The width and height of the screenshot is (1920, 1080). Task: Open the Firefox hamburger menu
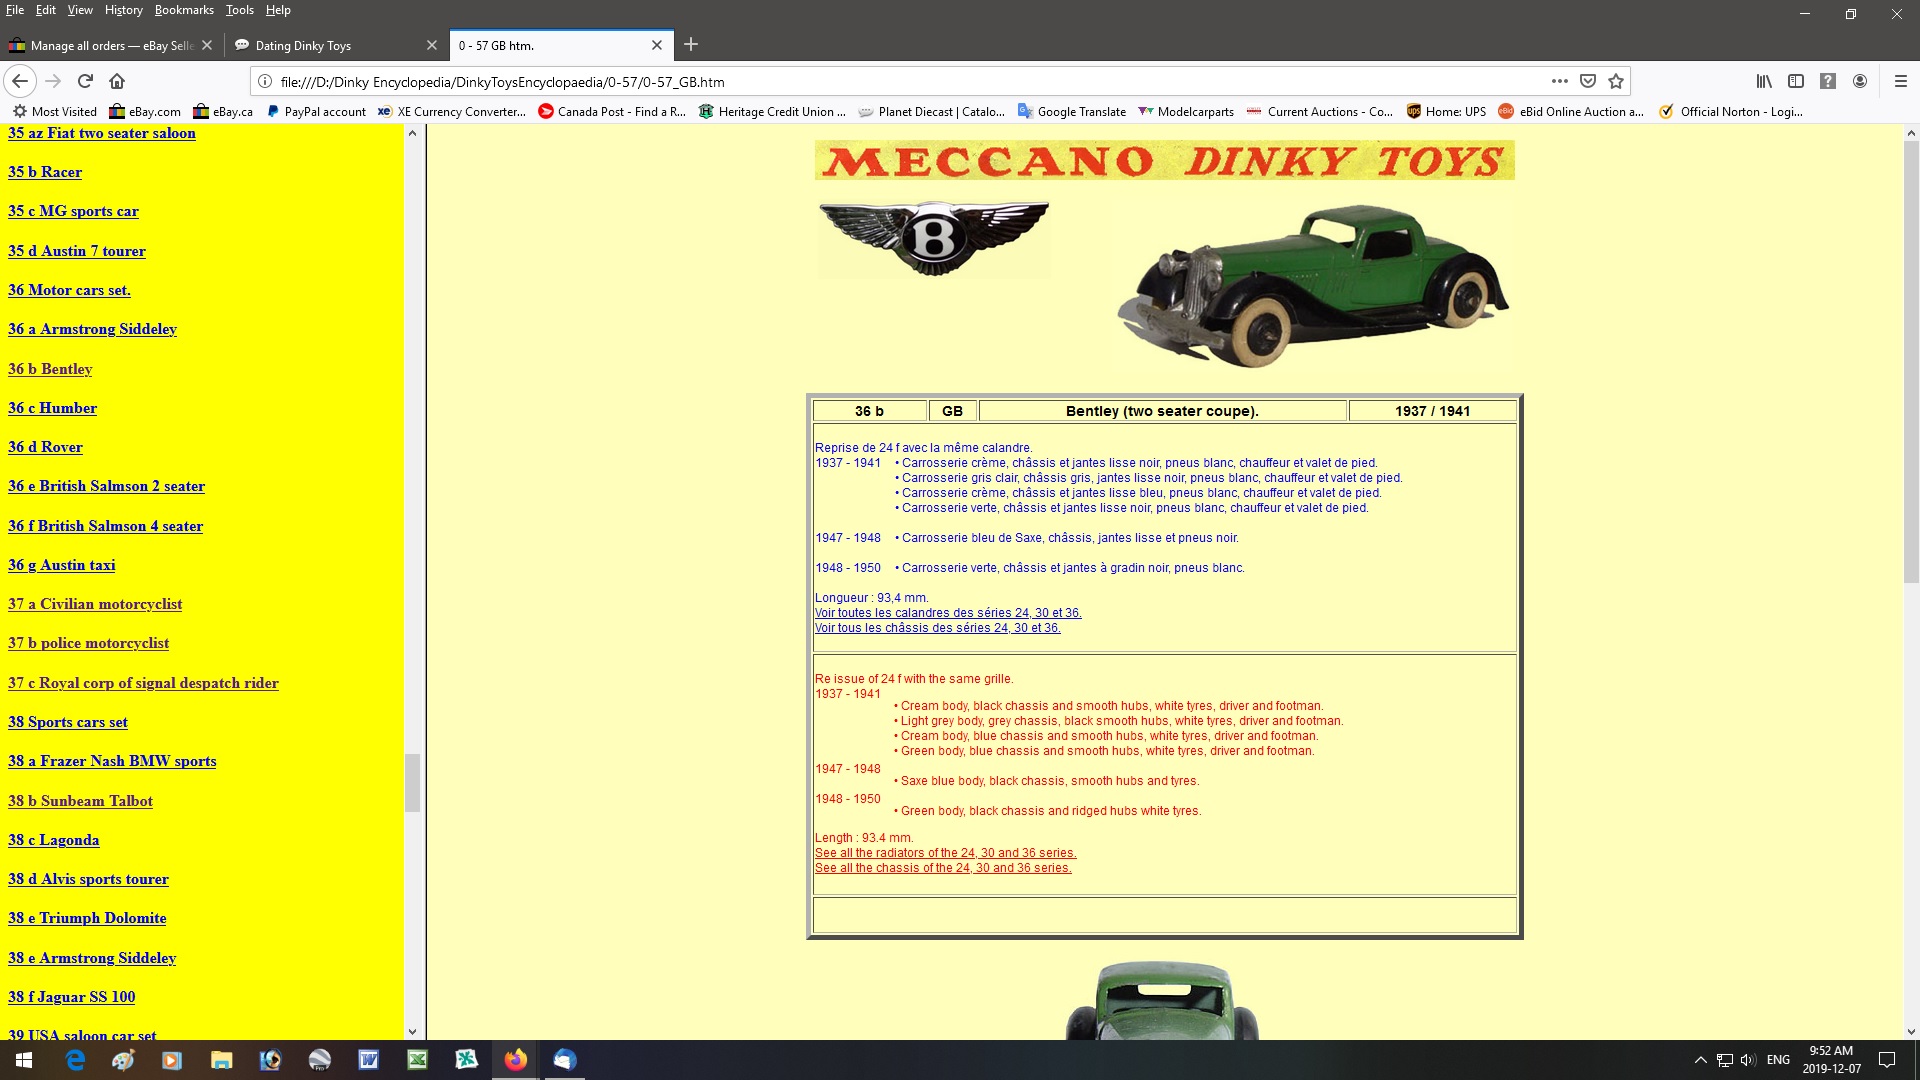coord(1901,81)
